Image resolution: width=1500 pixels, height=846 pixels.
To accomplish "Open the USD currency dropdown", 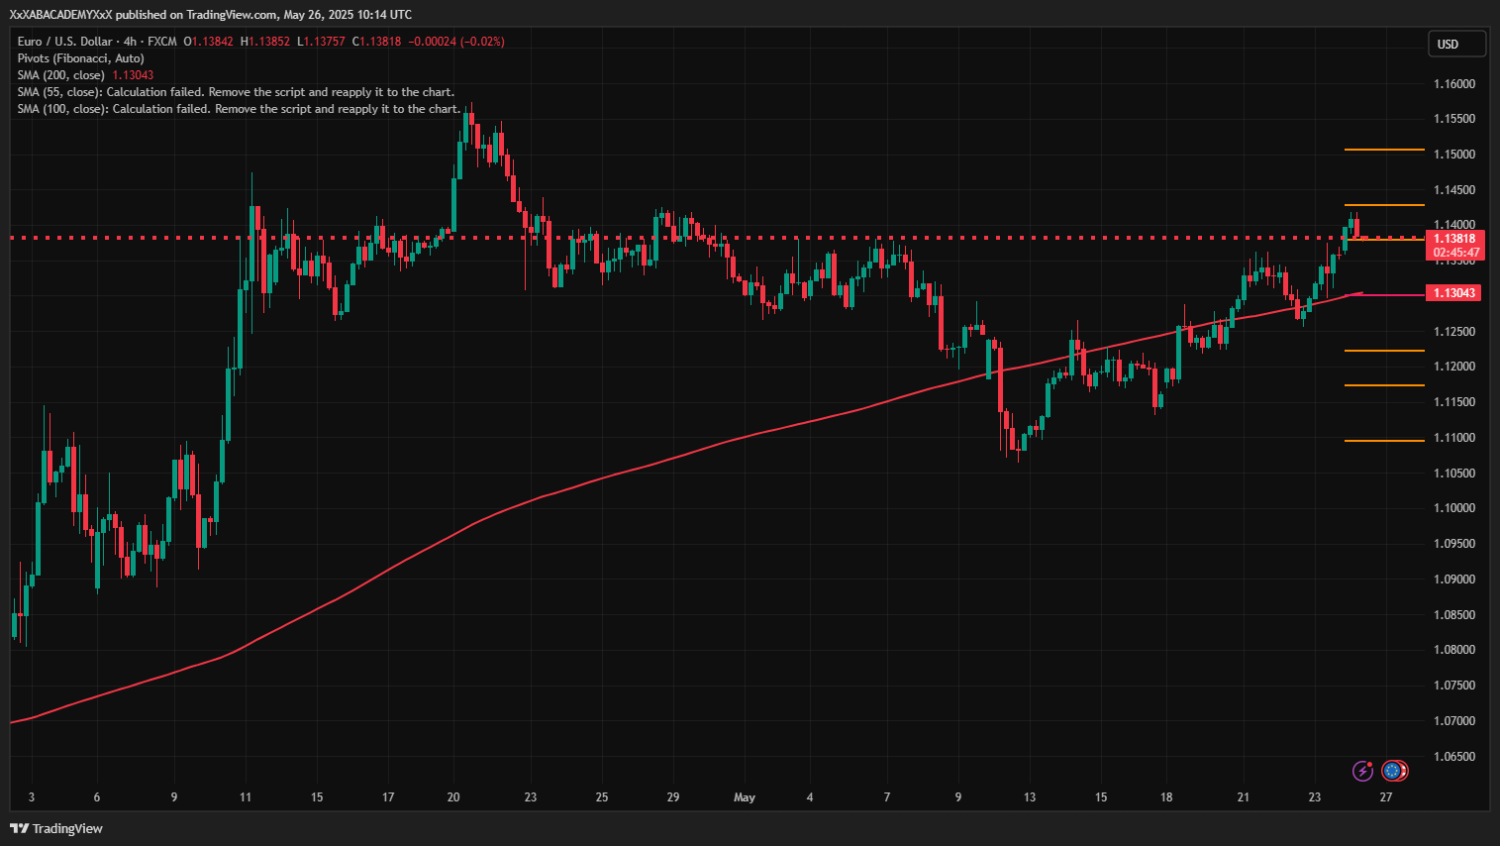I will [1454, 44].
